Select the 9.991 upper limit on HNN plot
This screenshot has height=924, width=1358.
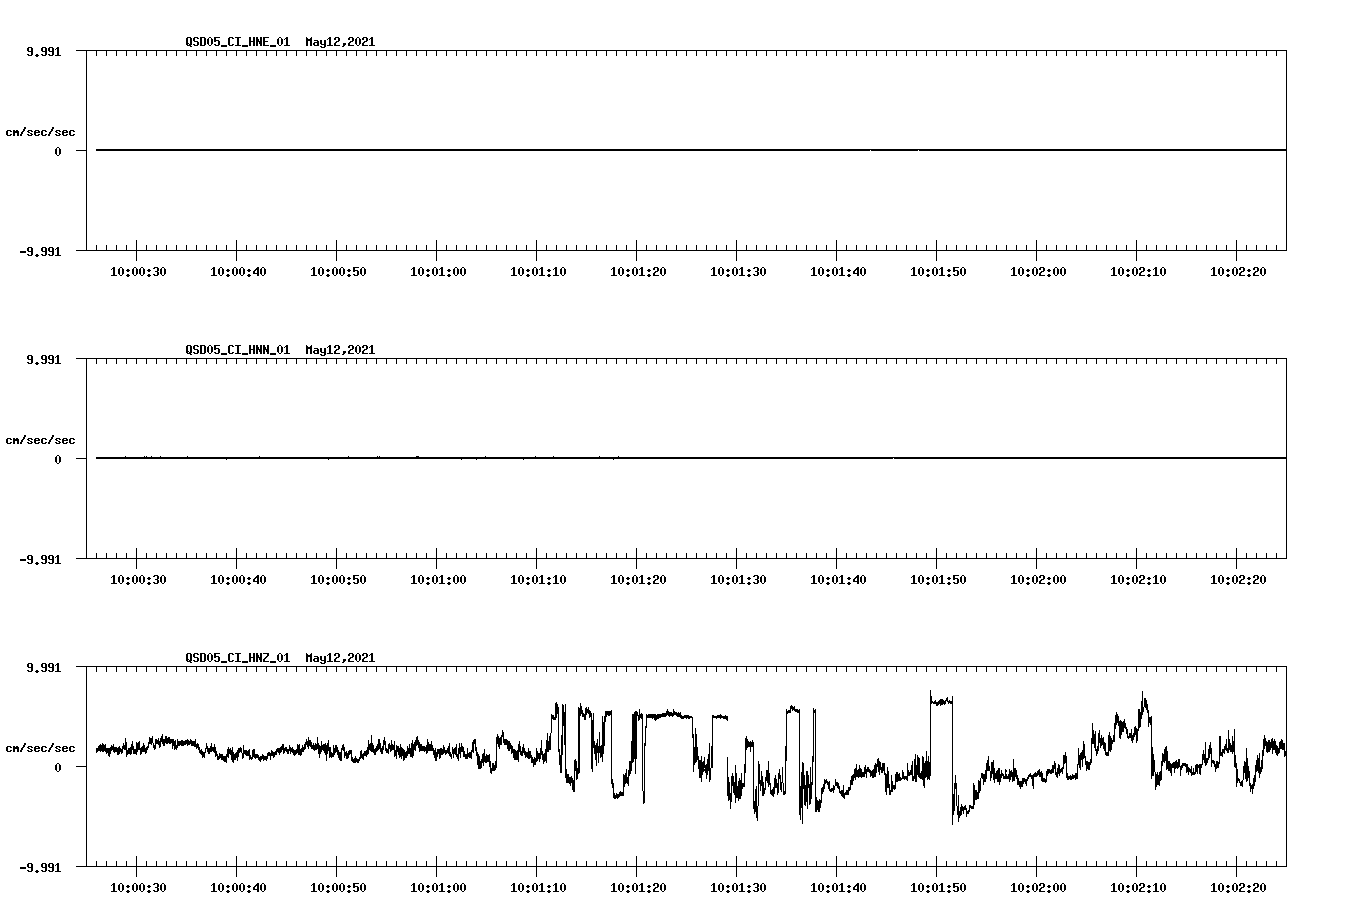pos(43,359)
